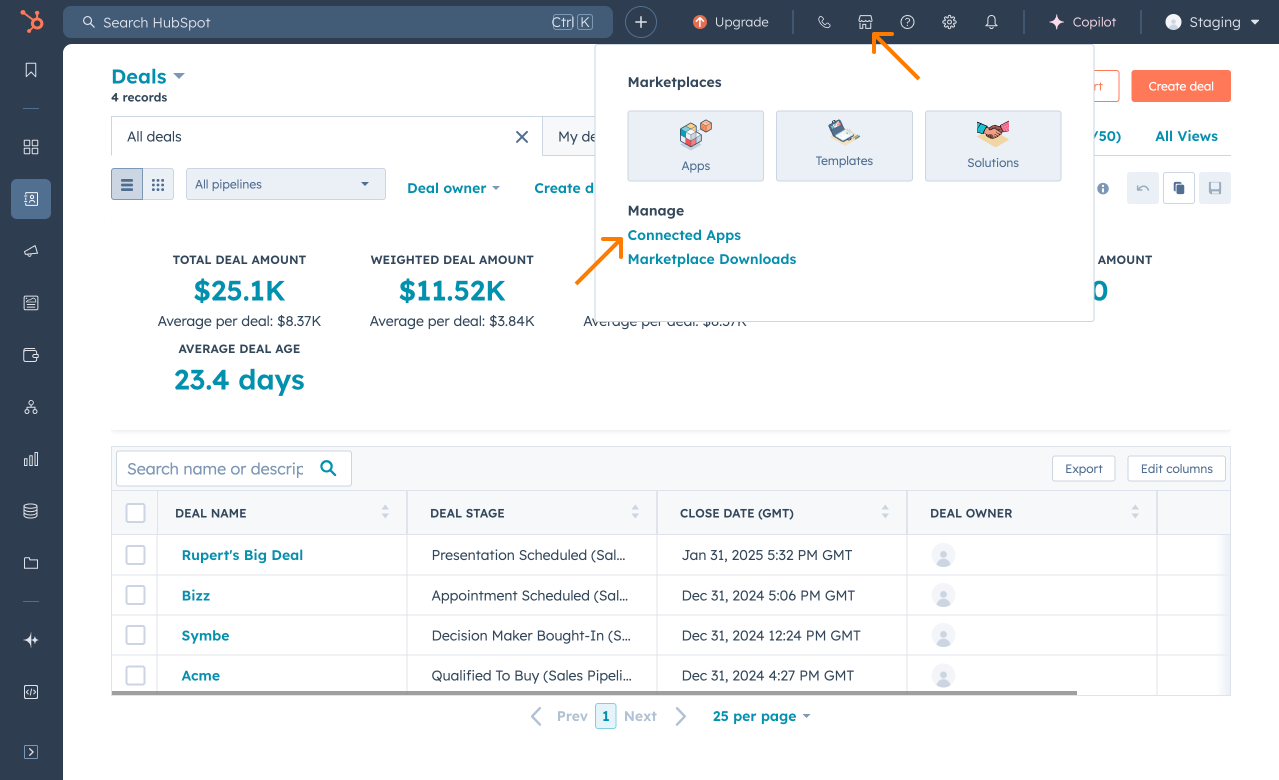
Task: Open the Deal owner filter dropdown
Action: (453, 188)
